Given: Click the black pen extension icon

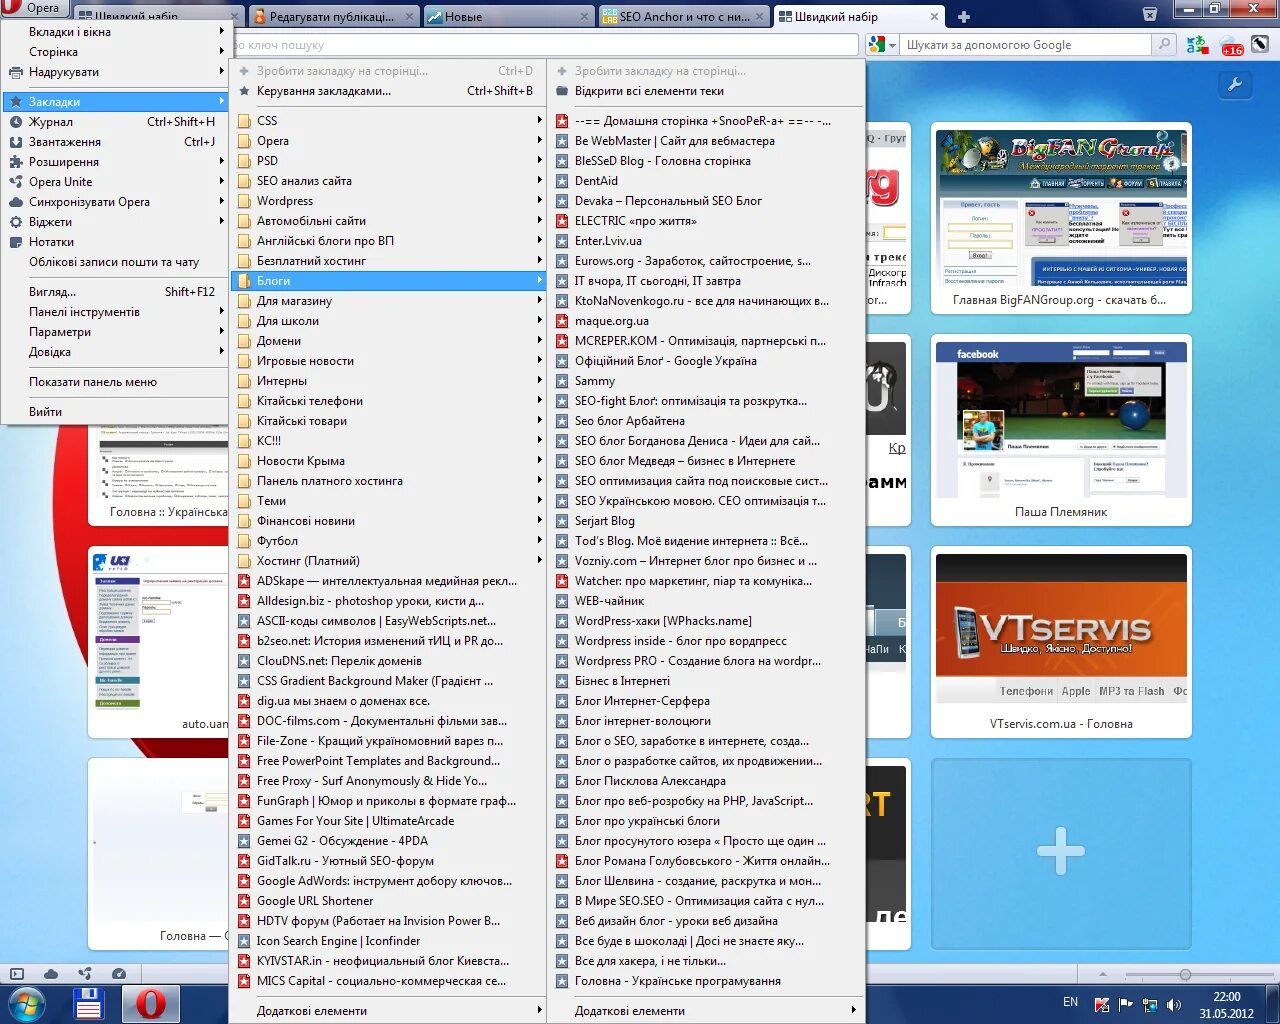Looking at the screenshot, I should coord(1260,44).
